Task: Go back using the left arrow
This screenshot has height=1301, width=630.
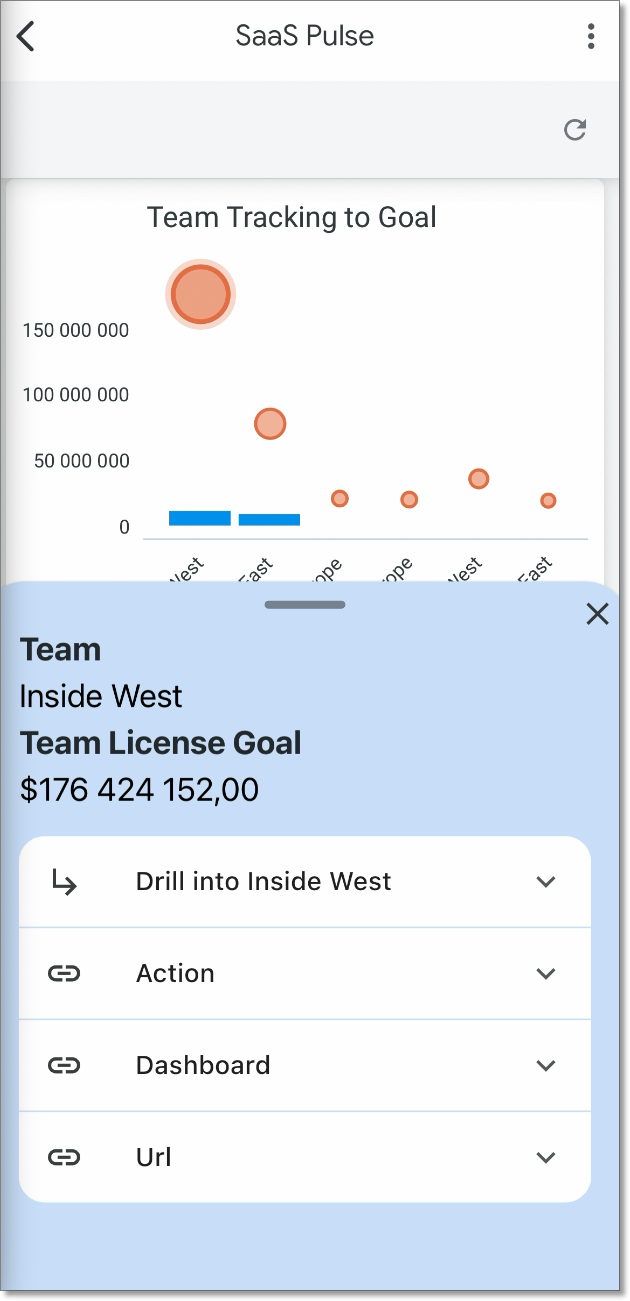Action: [x=26, y=37]
